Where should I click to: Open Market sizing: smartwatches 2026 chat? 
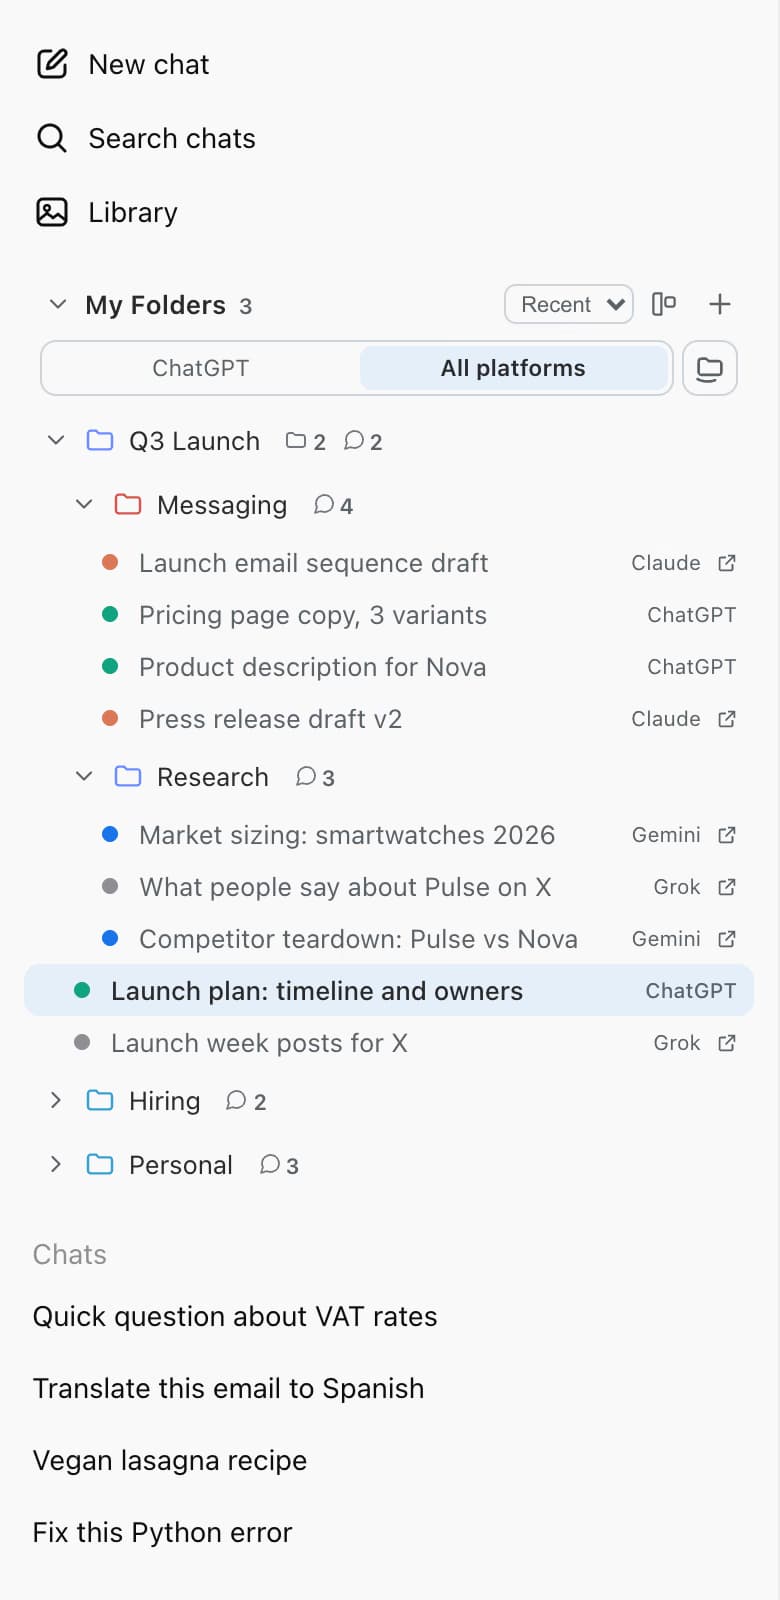[x=346, y=835]
